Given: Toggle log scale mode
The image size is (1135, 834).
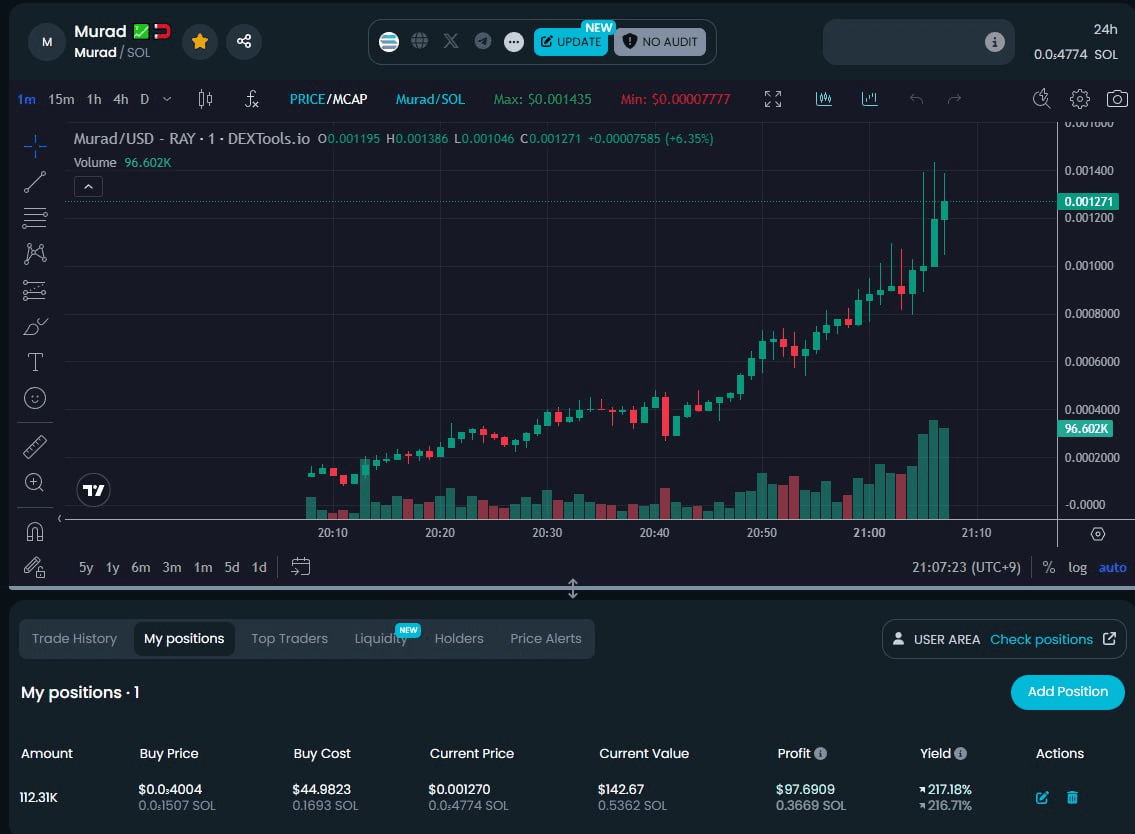Looking at the screenshot, I should pos(1077,568).
